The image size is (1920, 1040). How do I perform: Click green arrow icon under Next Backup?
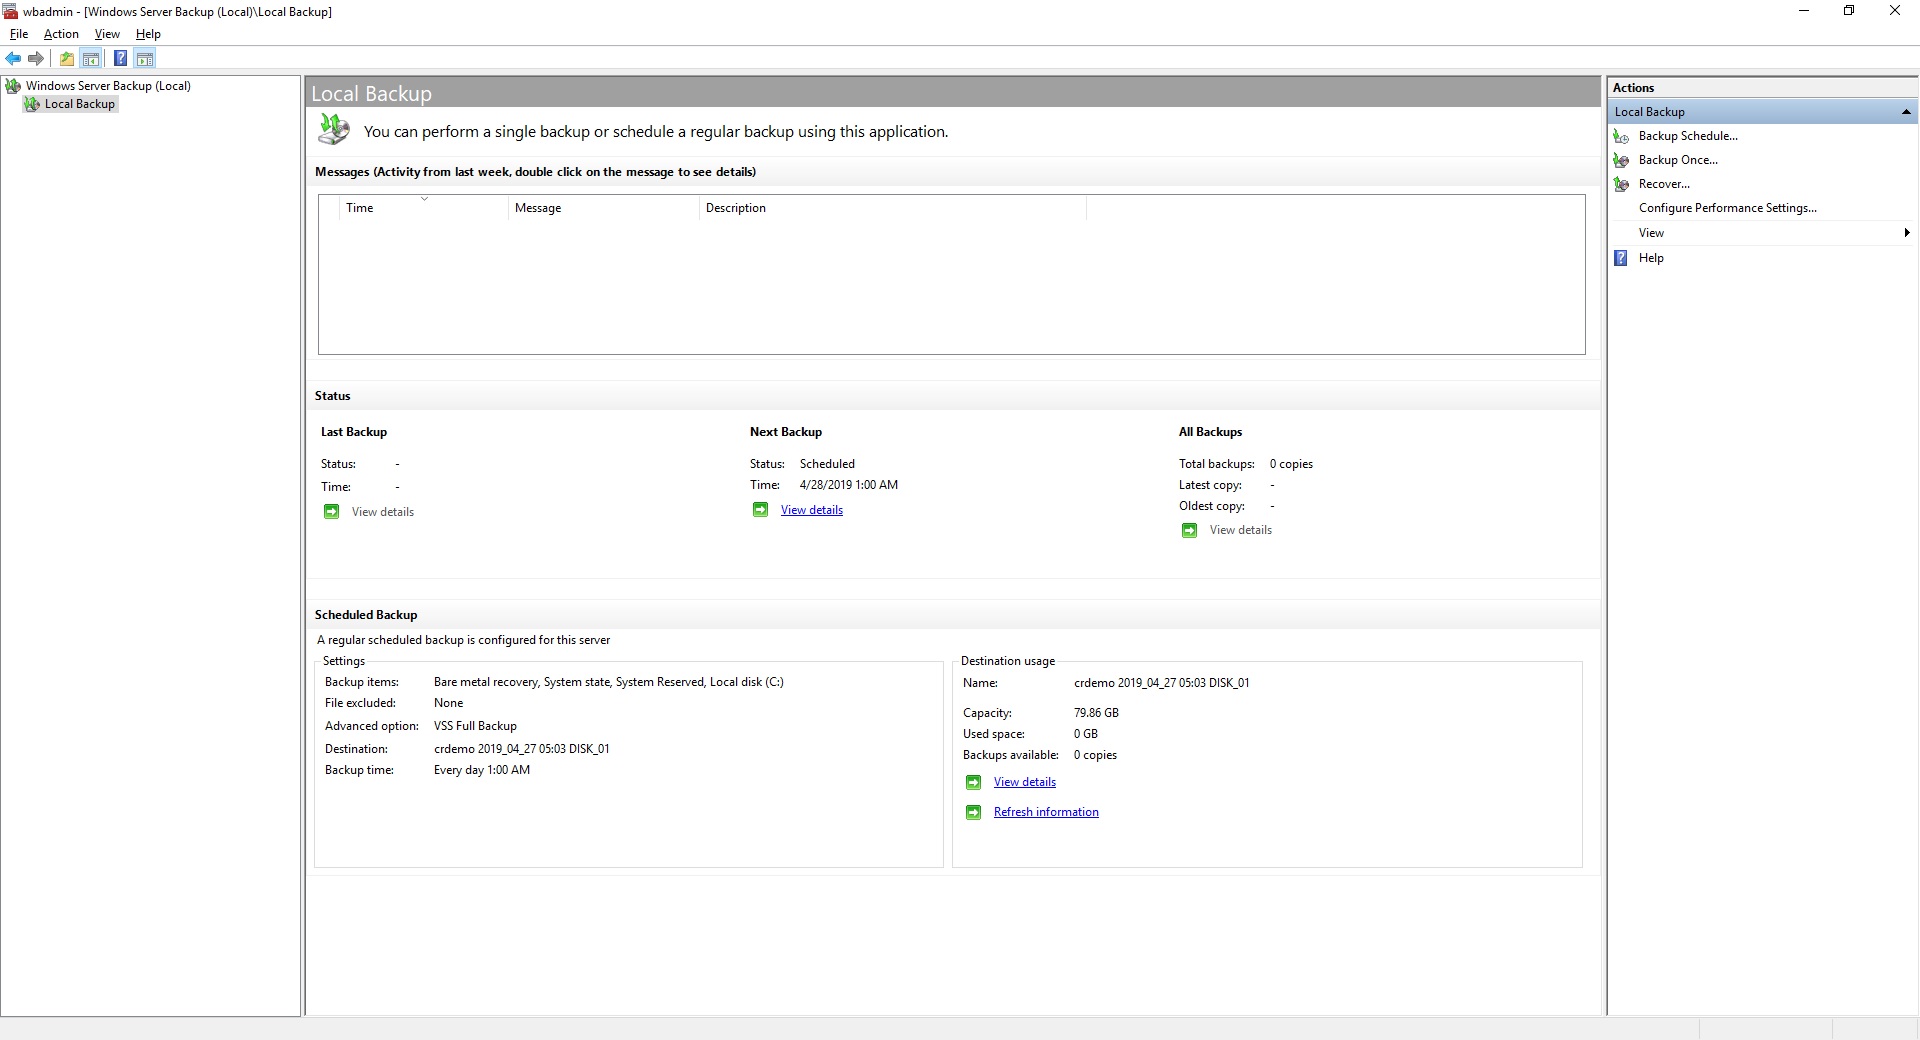pos(760,510)
